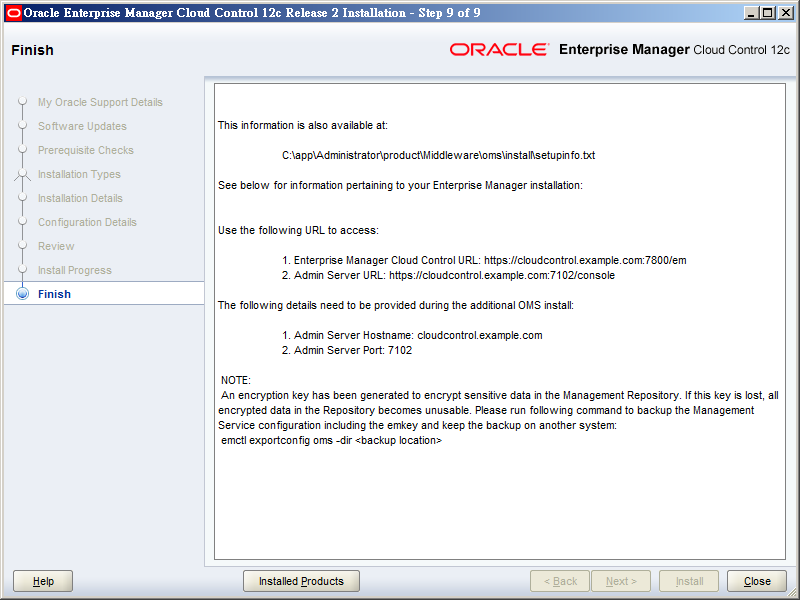The image size is (800, 600).
Task: Select the Finish step in sidebar
Action: click(x=54, y=294)
